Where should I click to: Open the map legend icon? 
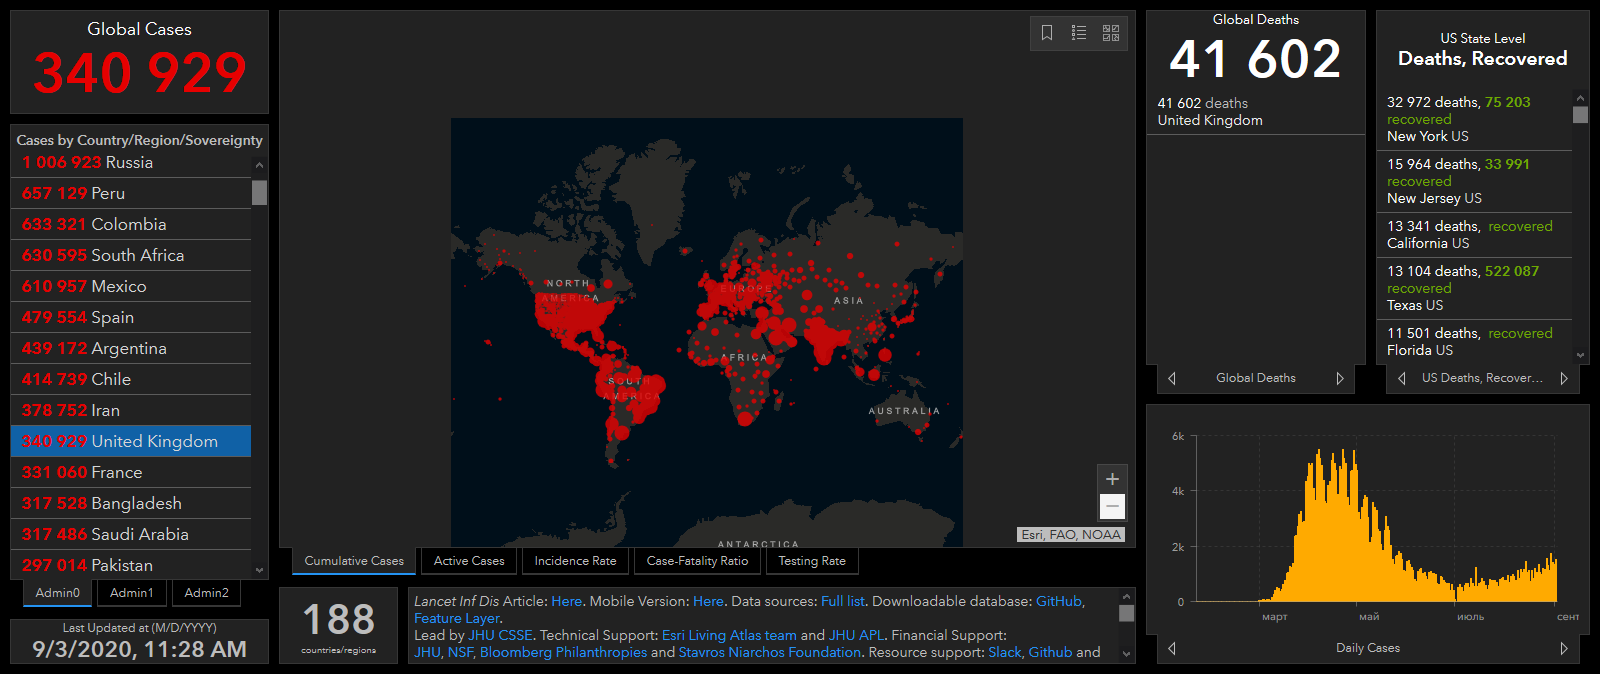[1079, 33]
